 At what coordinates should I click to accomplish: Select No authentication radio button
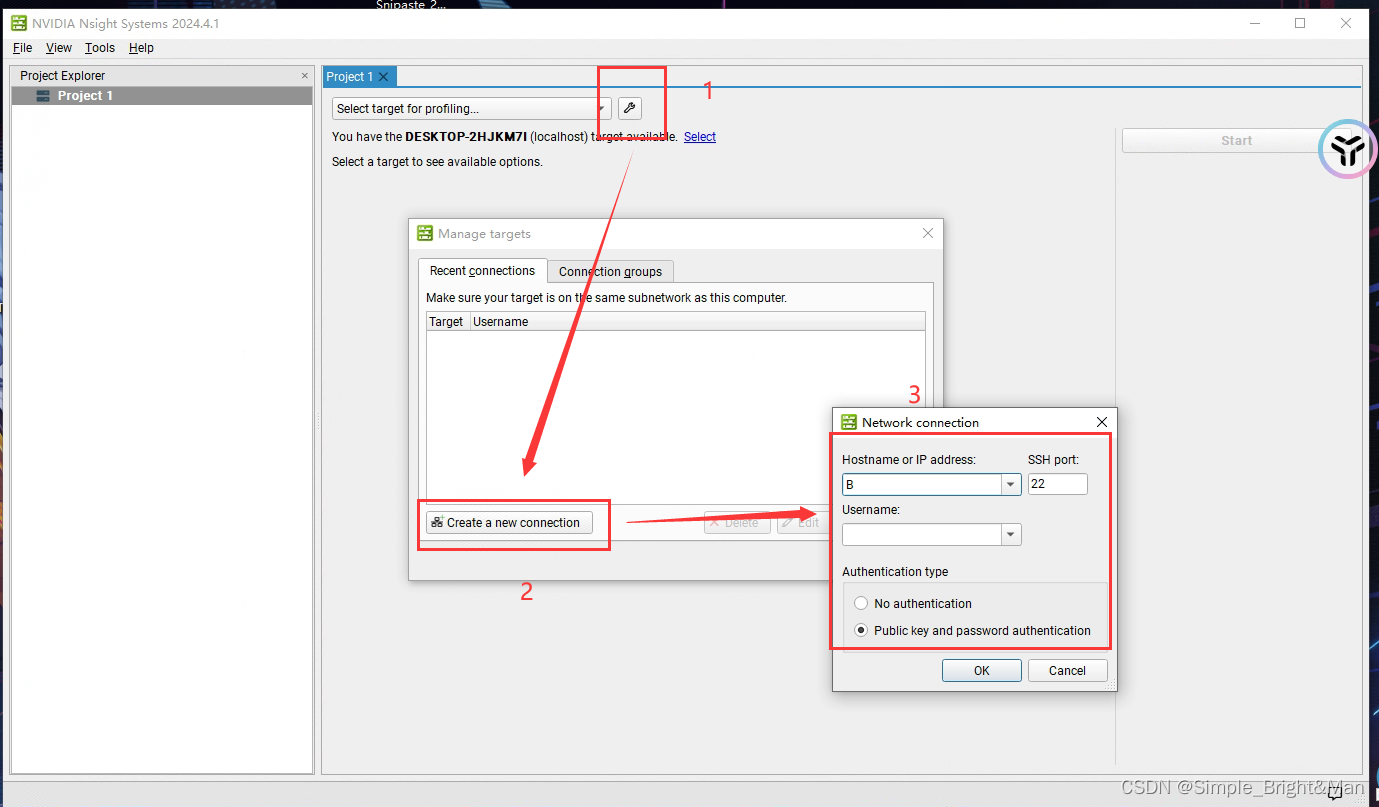[x=861, y=604]
